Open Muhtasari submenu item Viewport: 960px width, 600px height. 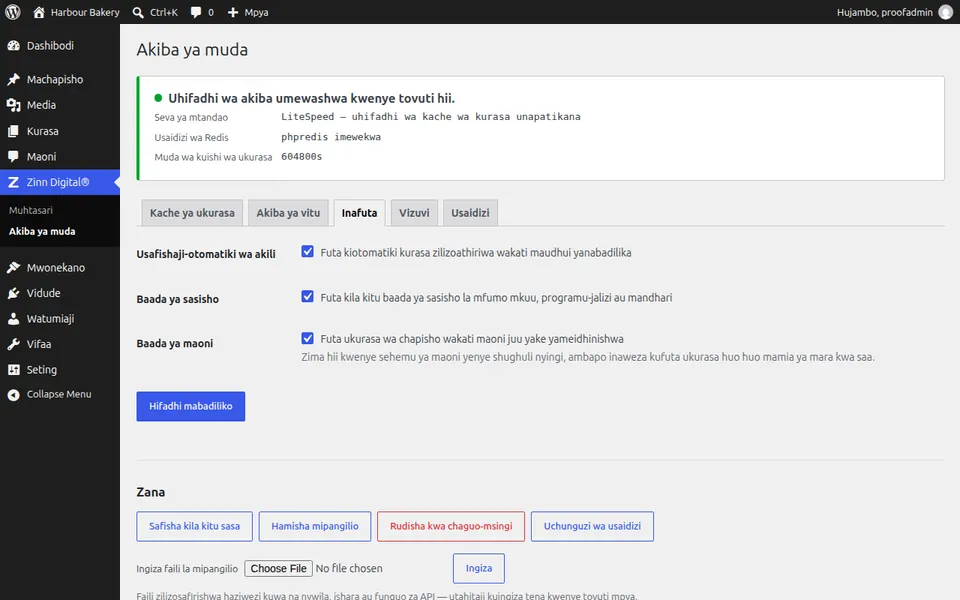31,210
